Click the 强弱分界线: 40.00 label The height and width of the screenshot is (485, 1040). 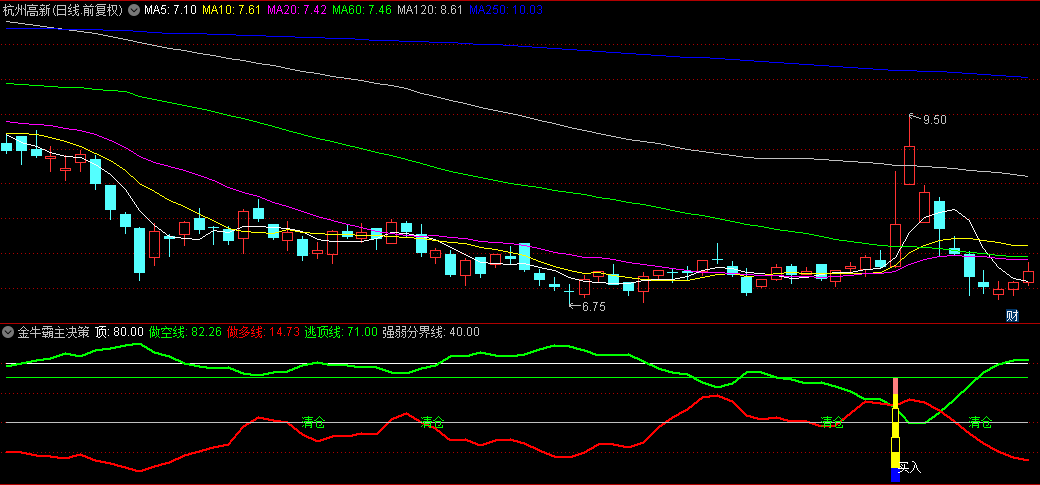(x=430, y=331)
